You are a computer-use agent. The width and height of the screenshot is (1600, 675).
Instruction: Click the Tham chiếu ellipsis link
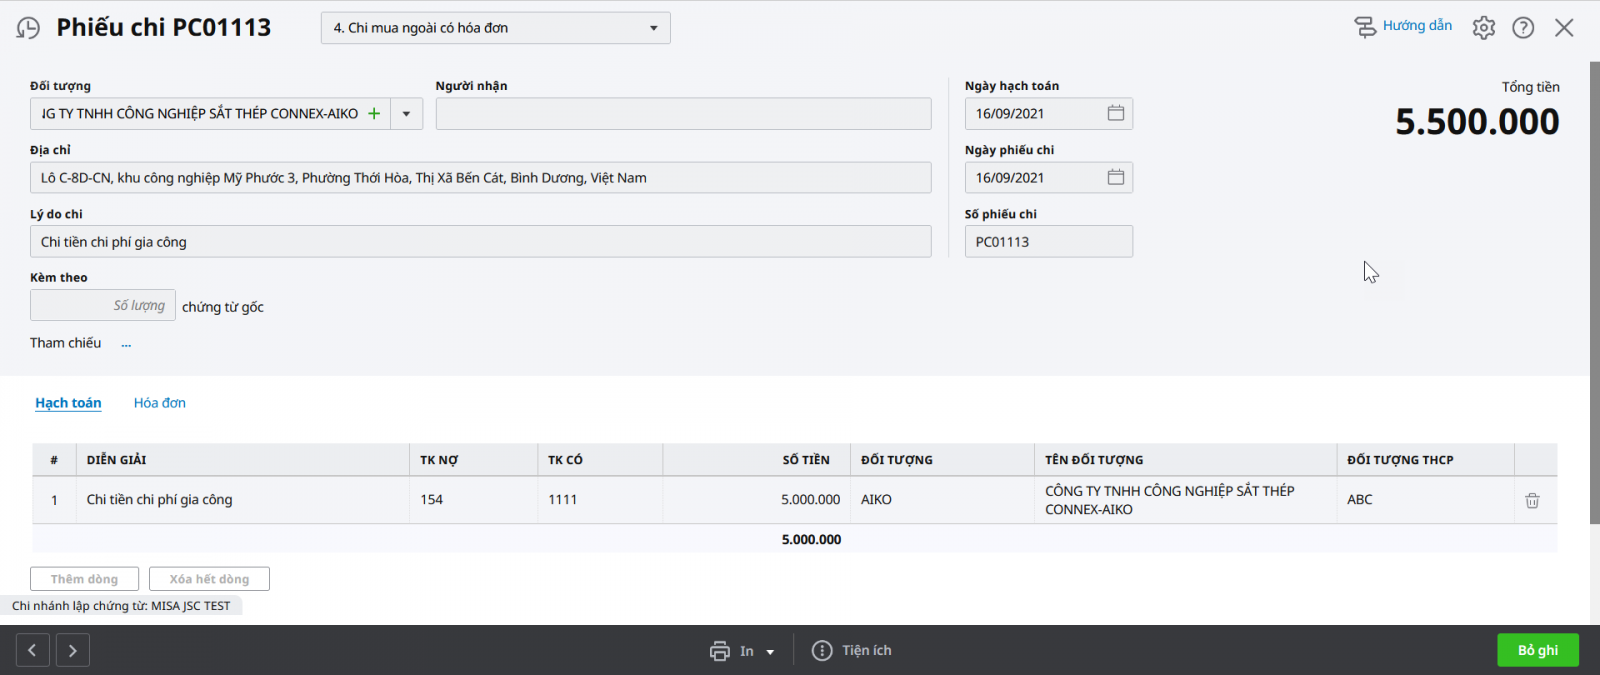tap(126, 344)
